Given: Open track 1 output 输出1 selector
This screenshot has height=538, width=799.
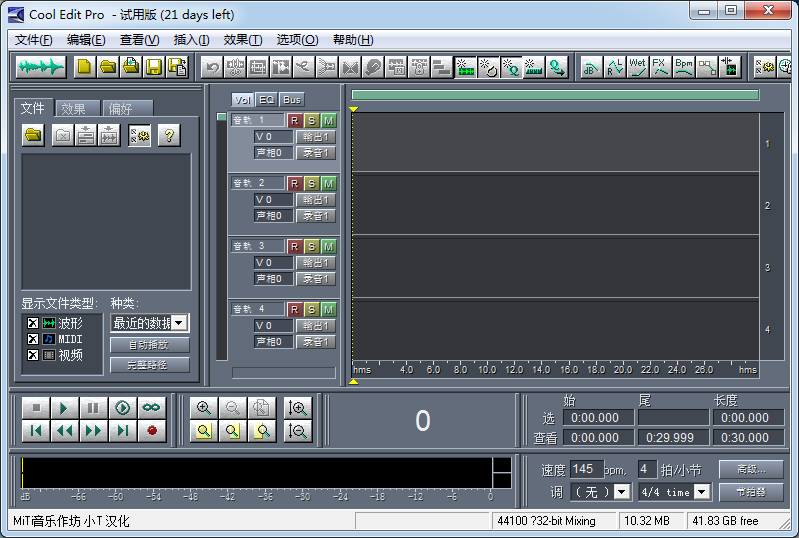Looking at the screenshot, I should pos(316,137).
